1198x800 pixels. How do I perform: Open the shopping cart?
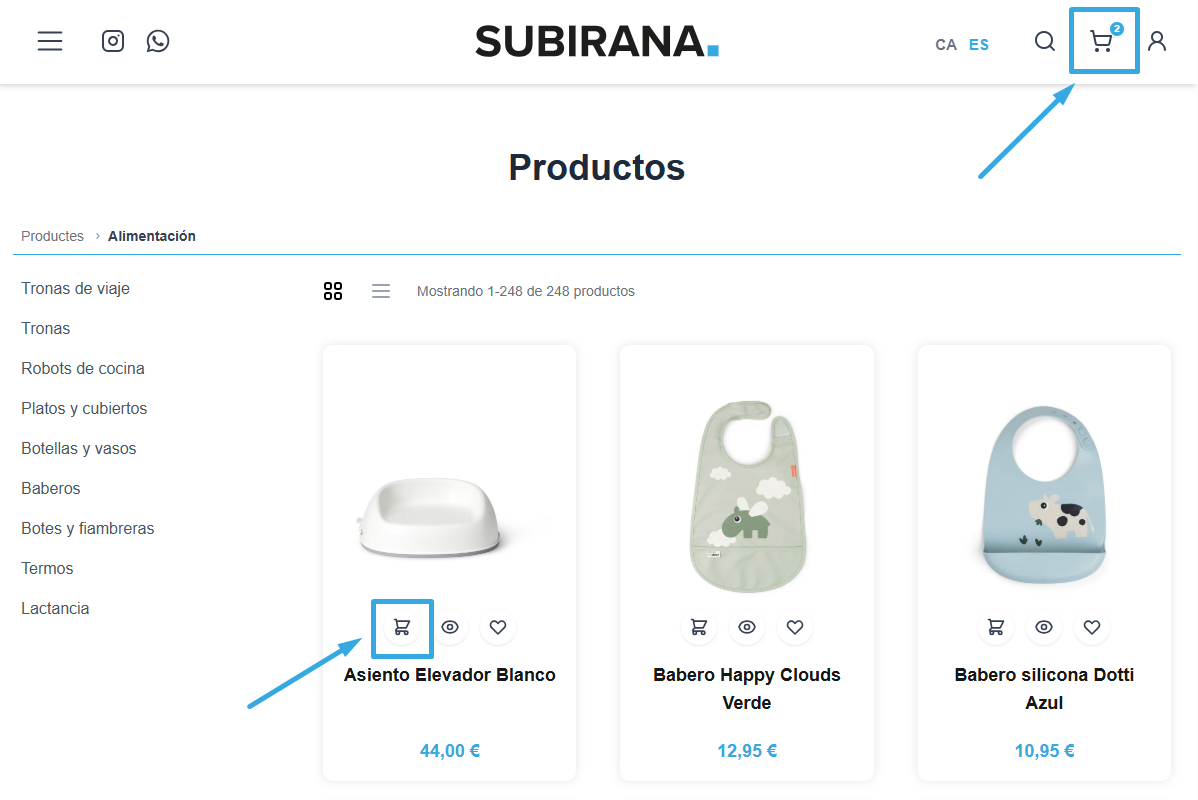point(1102,41)
